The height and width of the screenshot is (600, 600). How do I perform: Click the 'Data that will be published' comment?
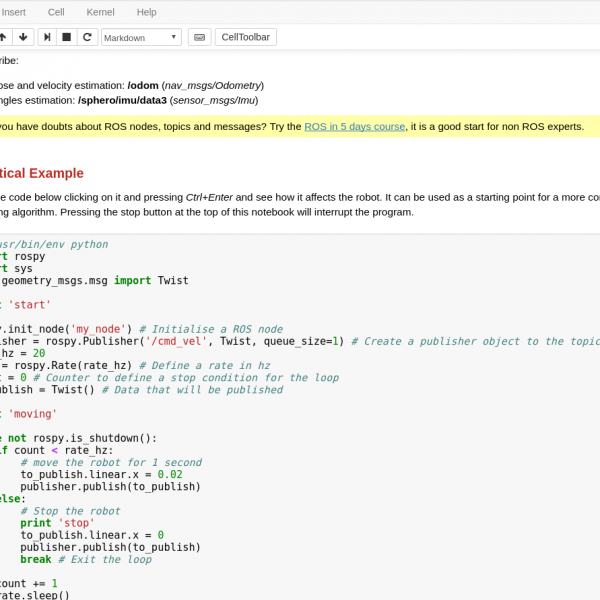[193, 390]
